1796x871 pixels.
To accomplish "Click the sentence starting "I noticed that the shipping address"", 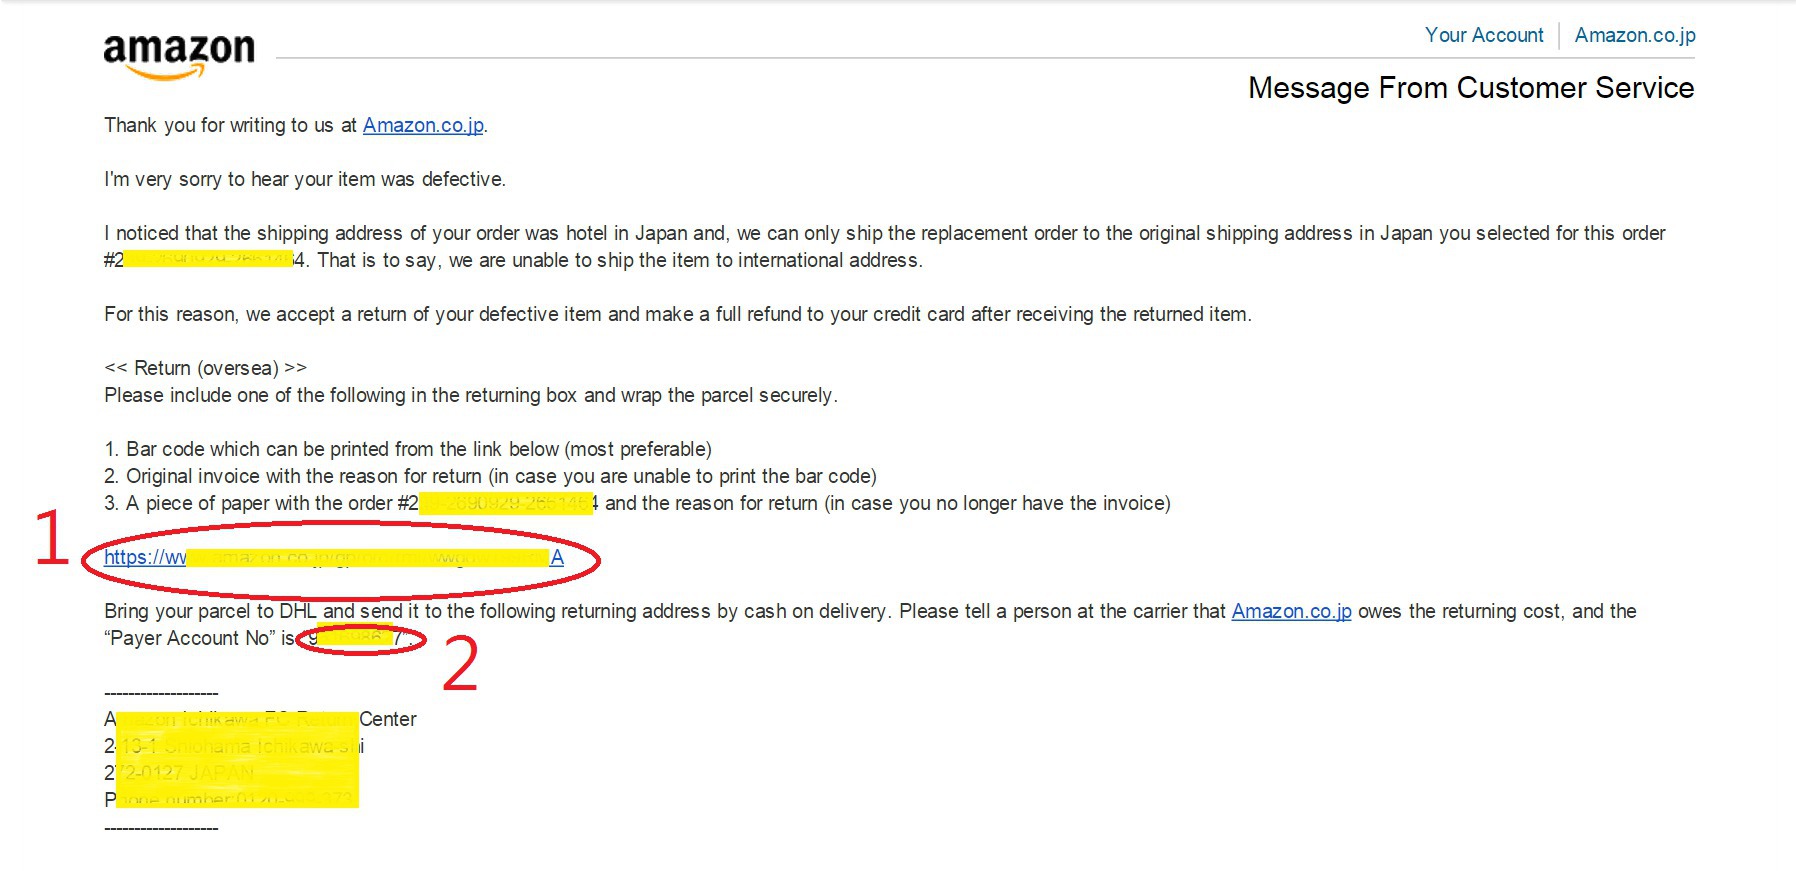I will click(885, 246).
